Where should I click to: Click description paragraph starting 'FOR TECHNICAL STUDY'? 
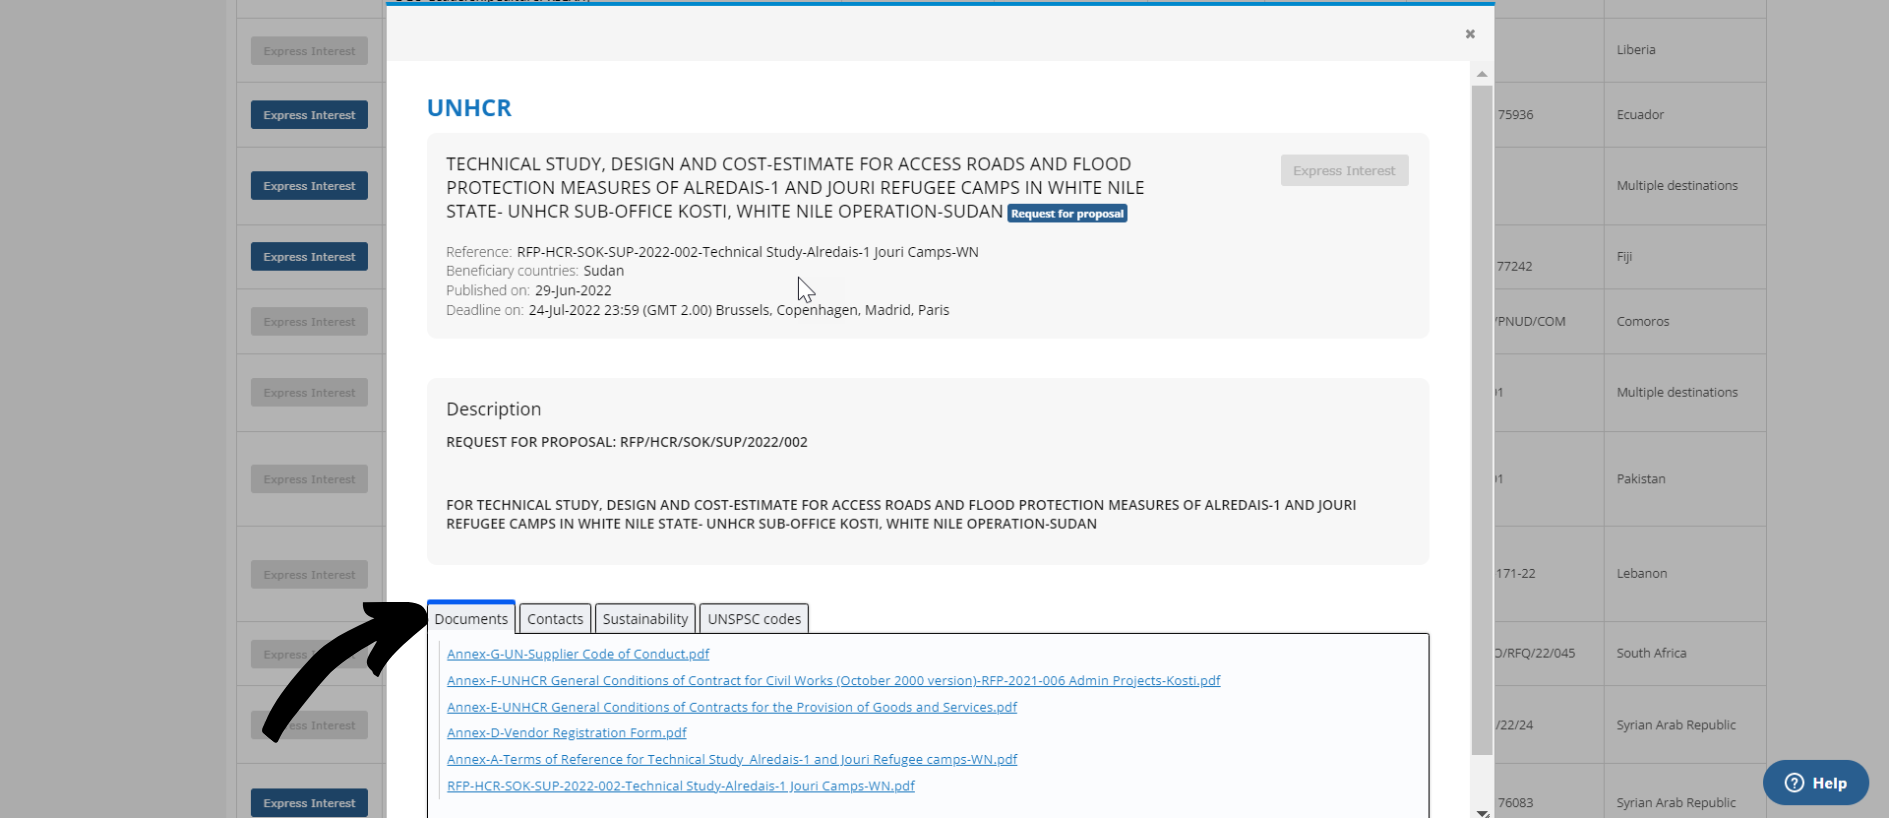pyautogui.click(x=901, y=514)
